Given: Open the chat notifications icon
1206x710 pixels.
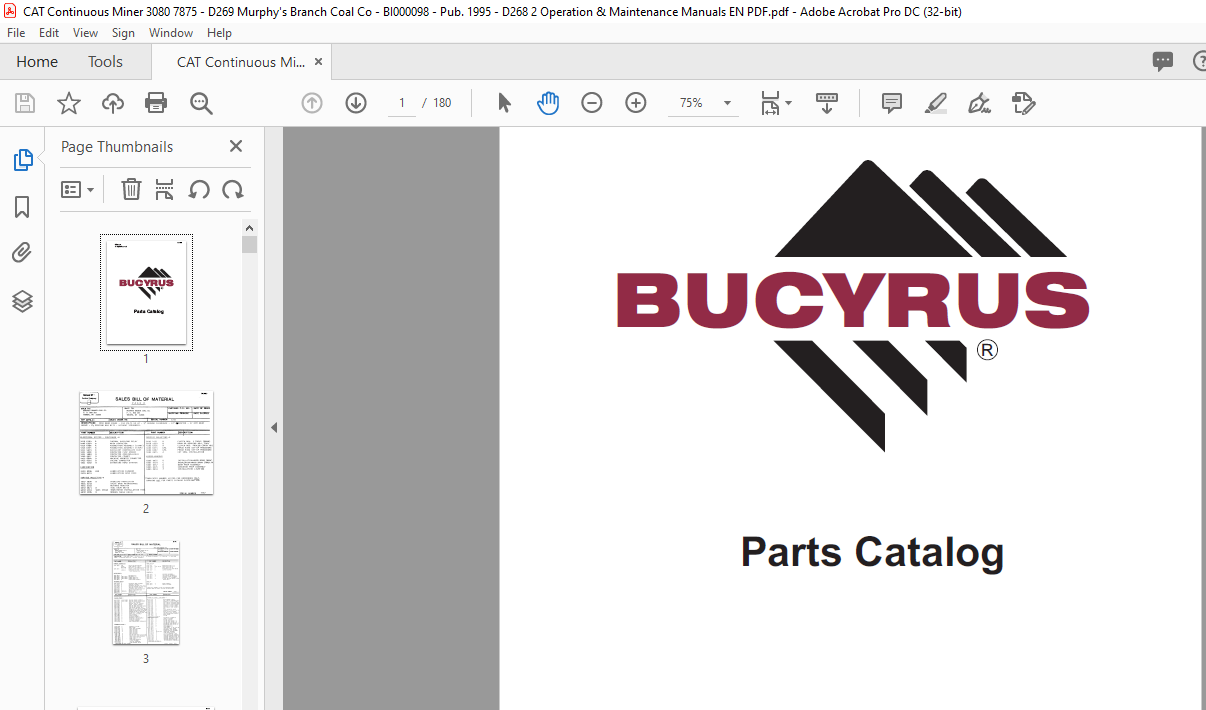Looking at the screenshot, I should [x=1162, y=61].
